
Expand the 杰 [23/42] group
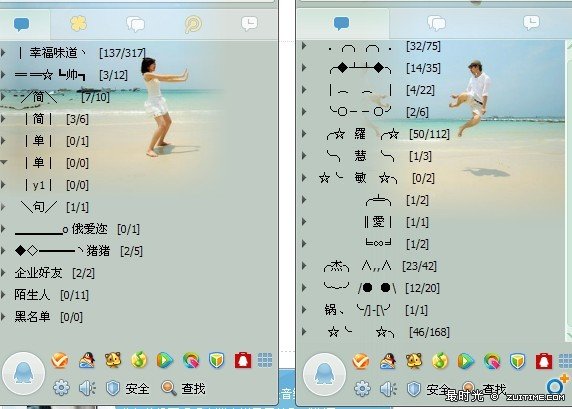tap(304, 266)
